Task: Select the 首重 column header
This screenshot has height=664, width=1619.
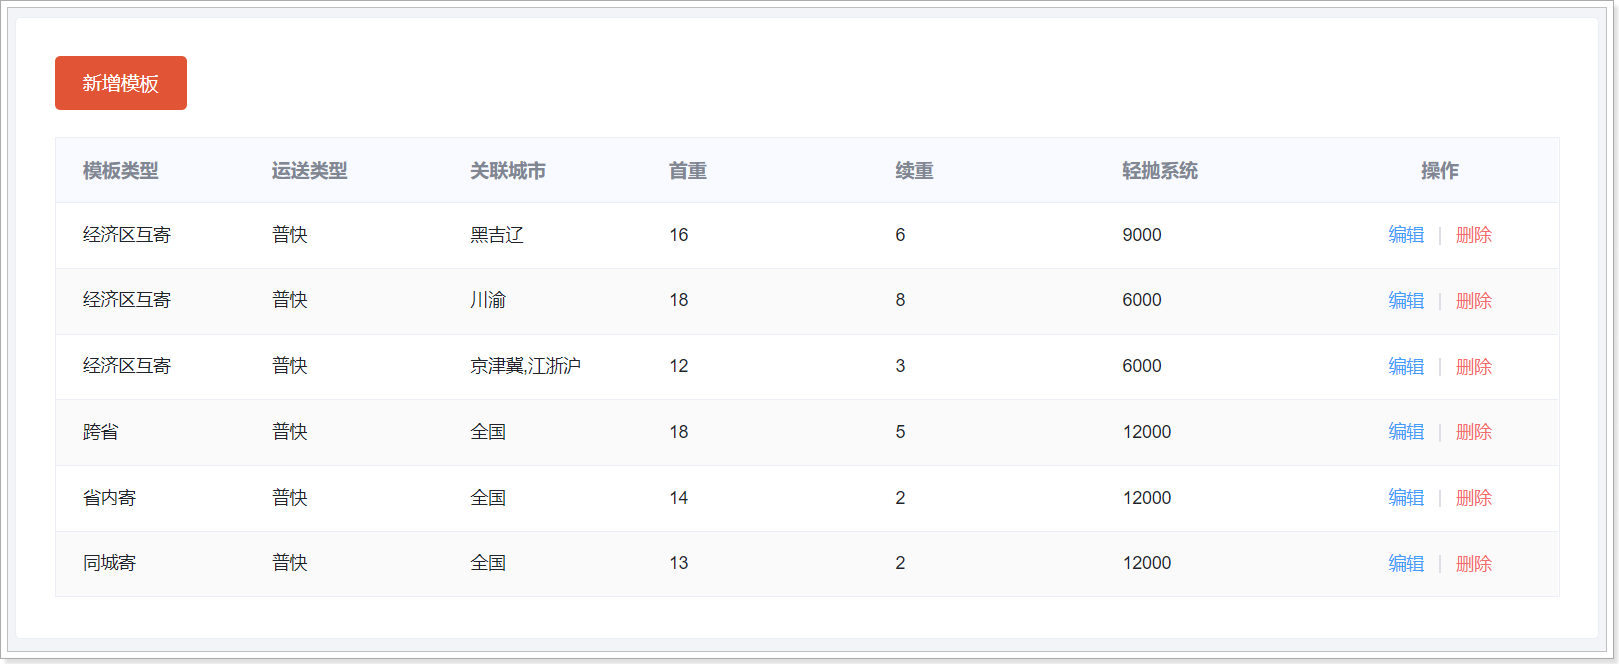Action: (x=688, y=171)
